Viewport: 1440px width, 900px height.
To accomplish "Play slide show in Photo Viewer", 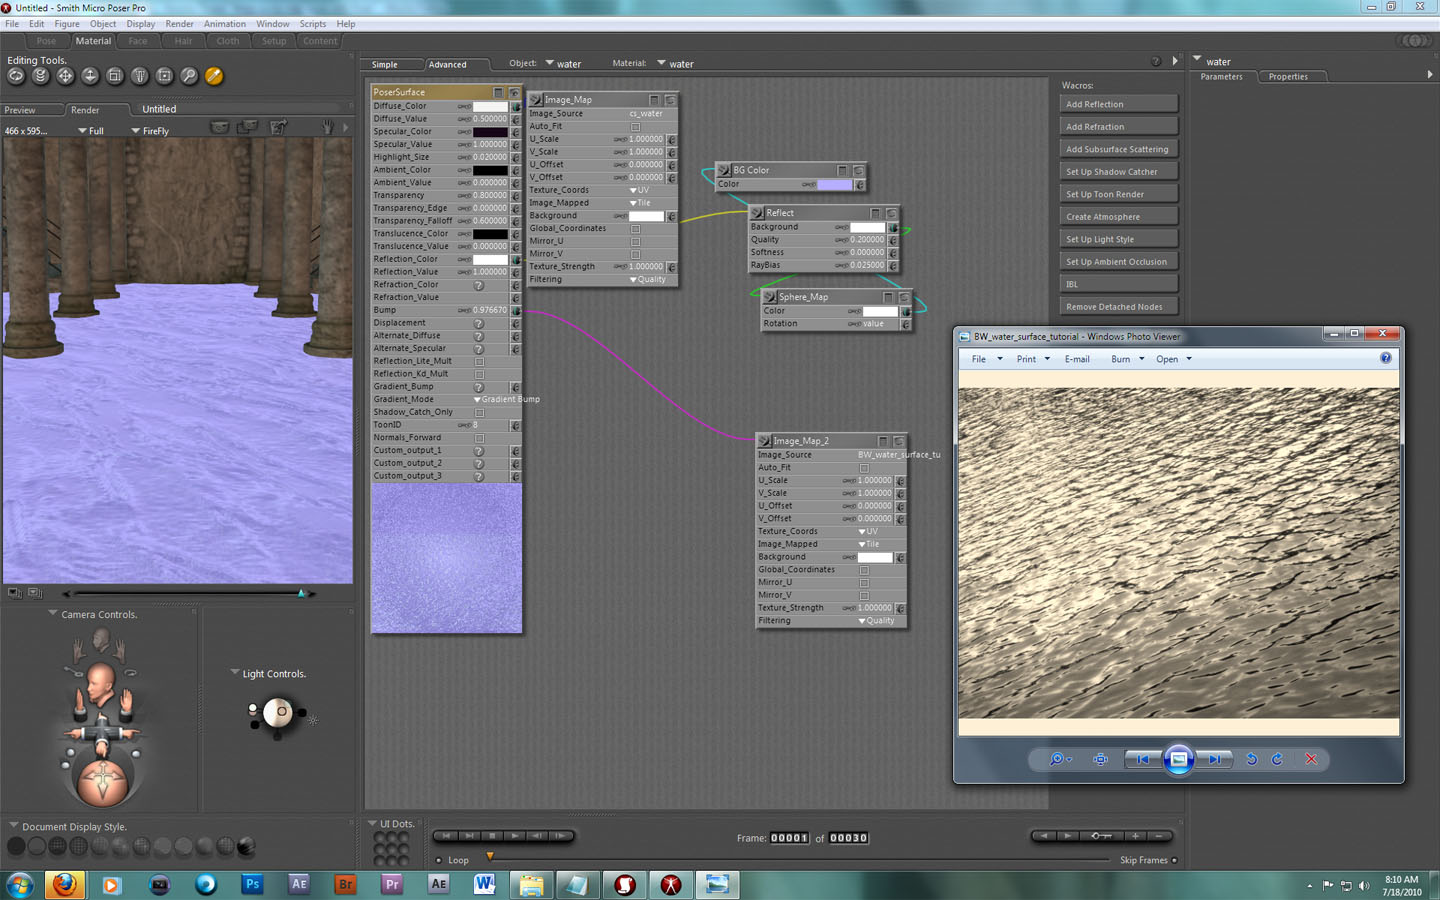I will click(x=1178, y=760).
